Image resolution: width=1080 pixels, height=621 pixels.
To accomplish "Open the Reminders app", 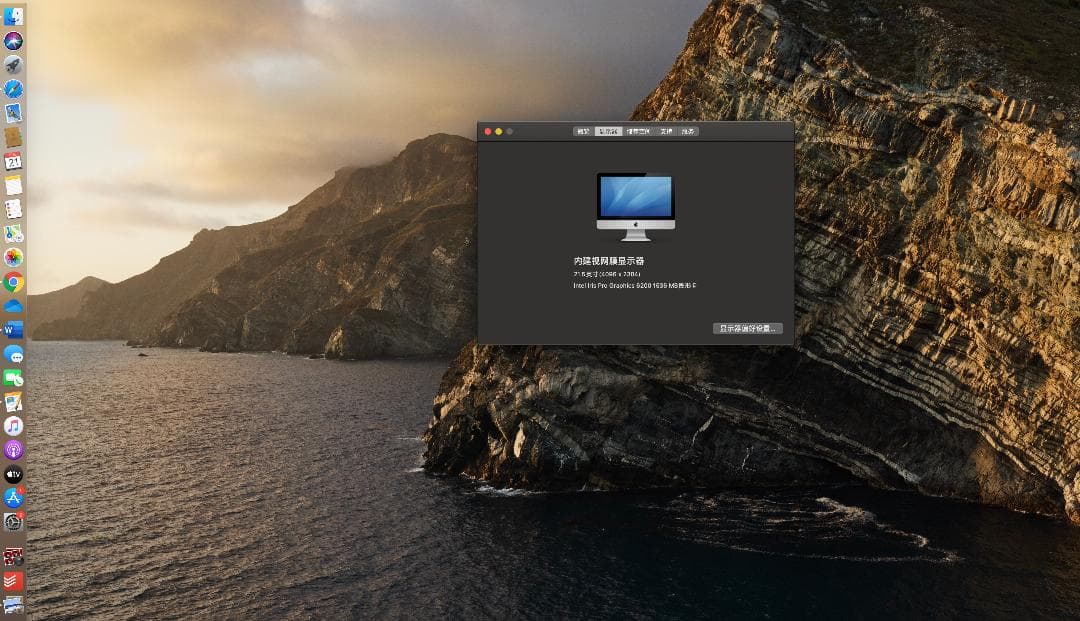I will (x=15, y=206).
